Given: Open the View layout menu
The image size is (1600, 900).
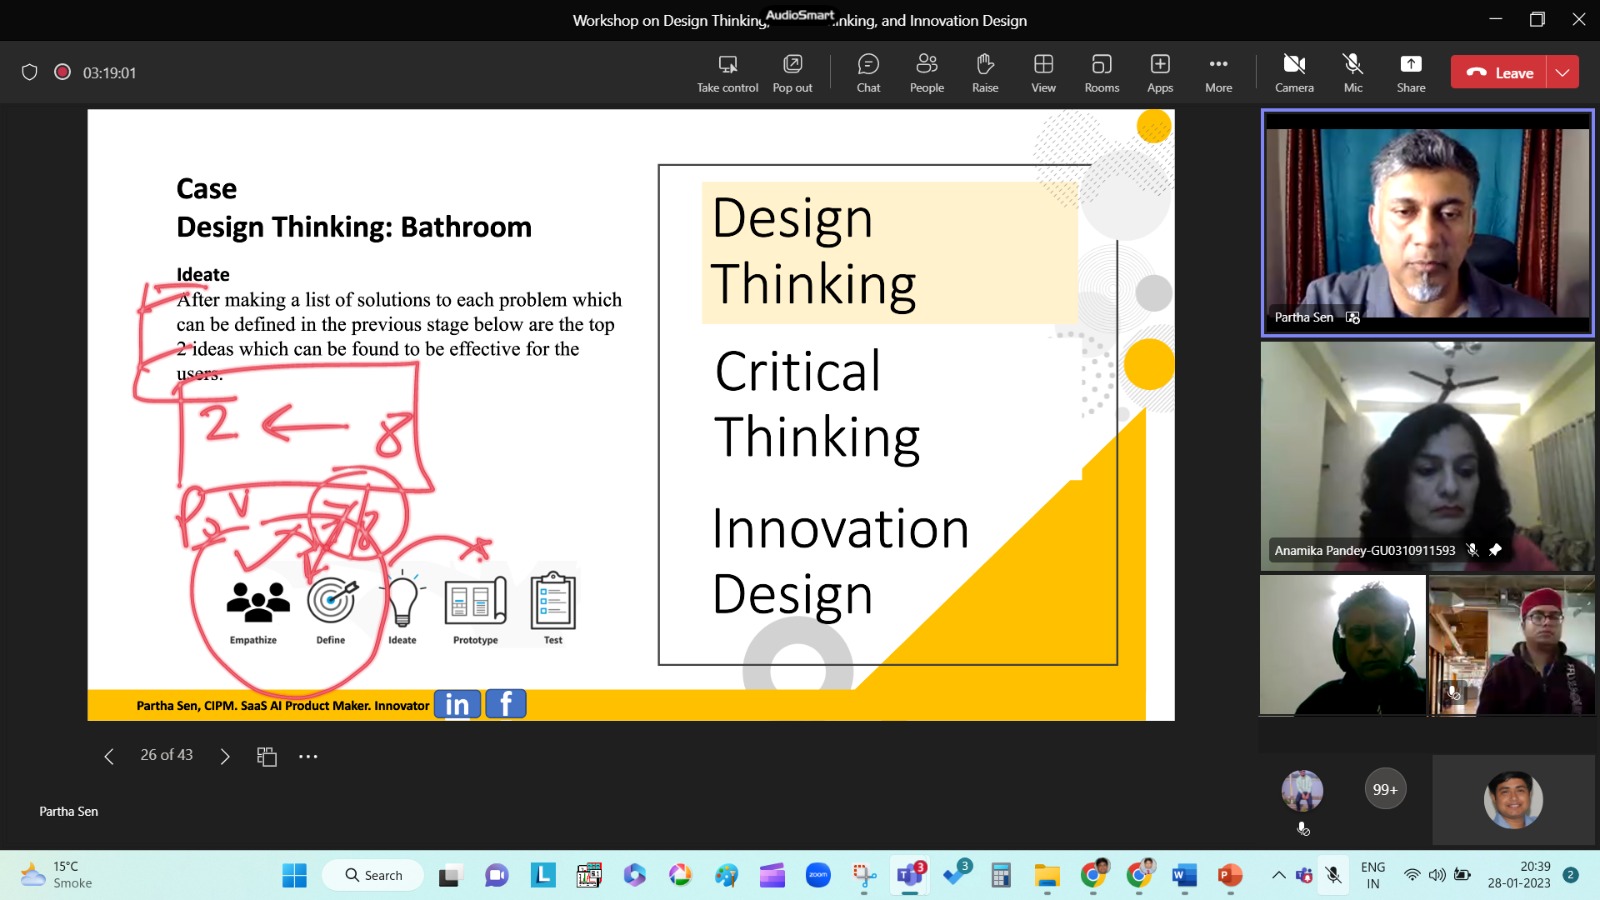Looking at the screenshot, I should click(x=1043, y=73).
